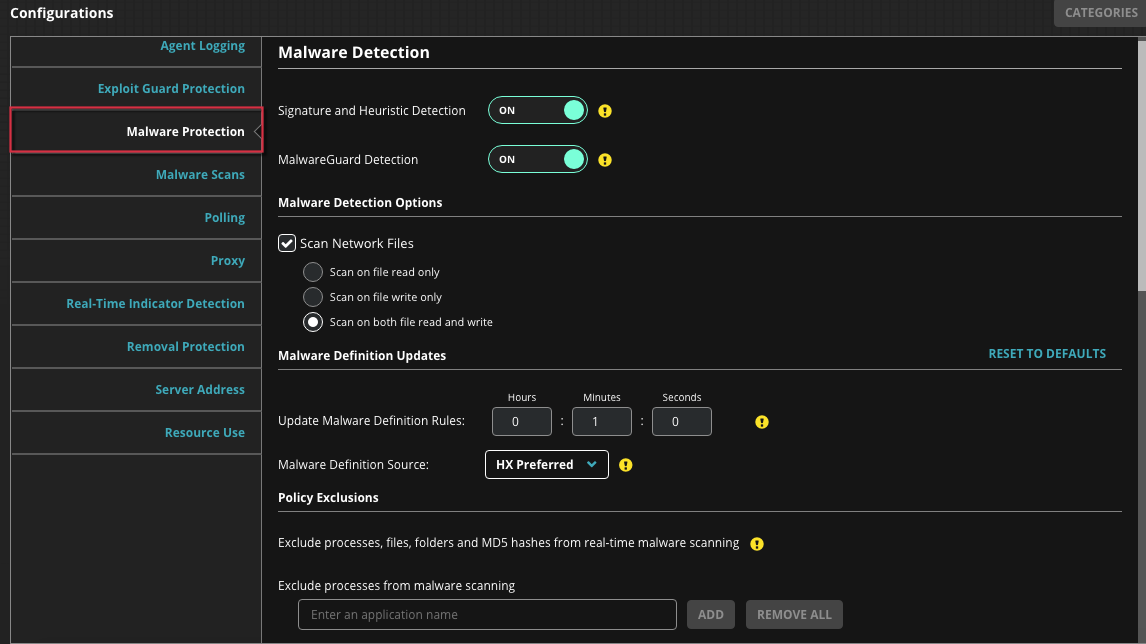Open info icon beside Malware Definition Source
Viewport: 1146px width, 644px height.
(x=626, y=465)
